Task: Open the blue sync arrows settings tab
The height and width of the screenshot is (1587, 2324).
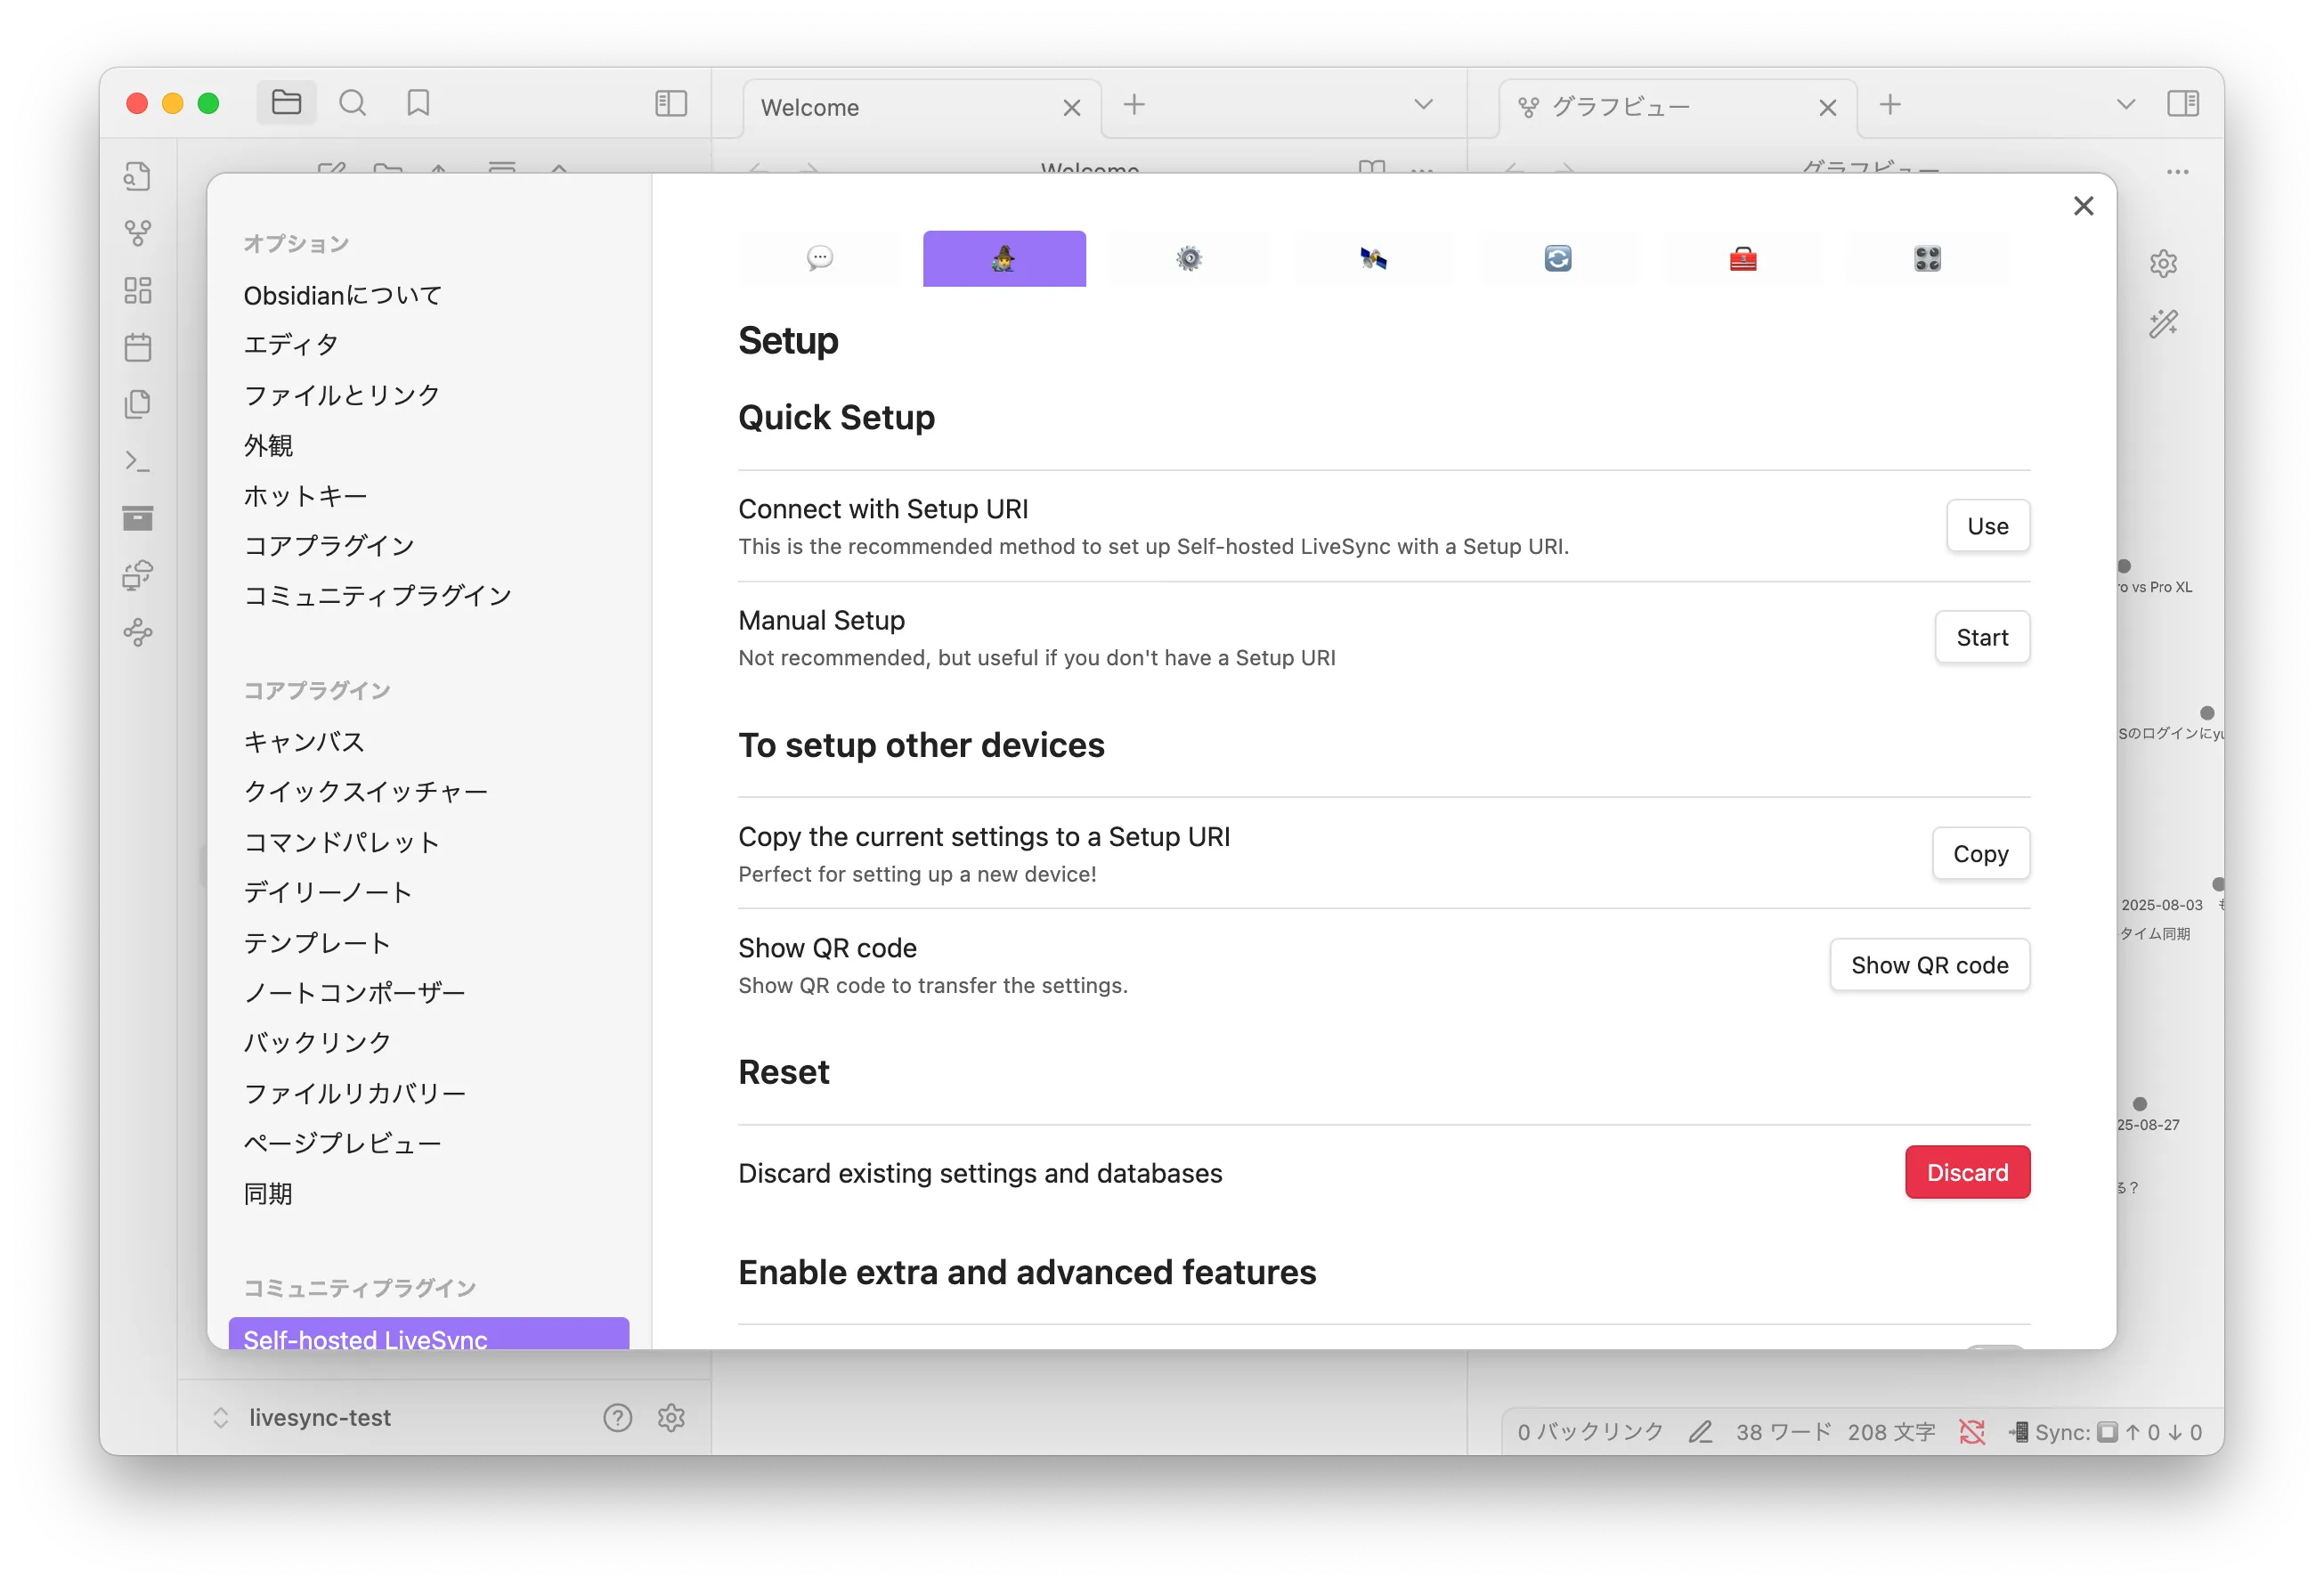Action: (1558, 259)
